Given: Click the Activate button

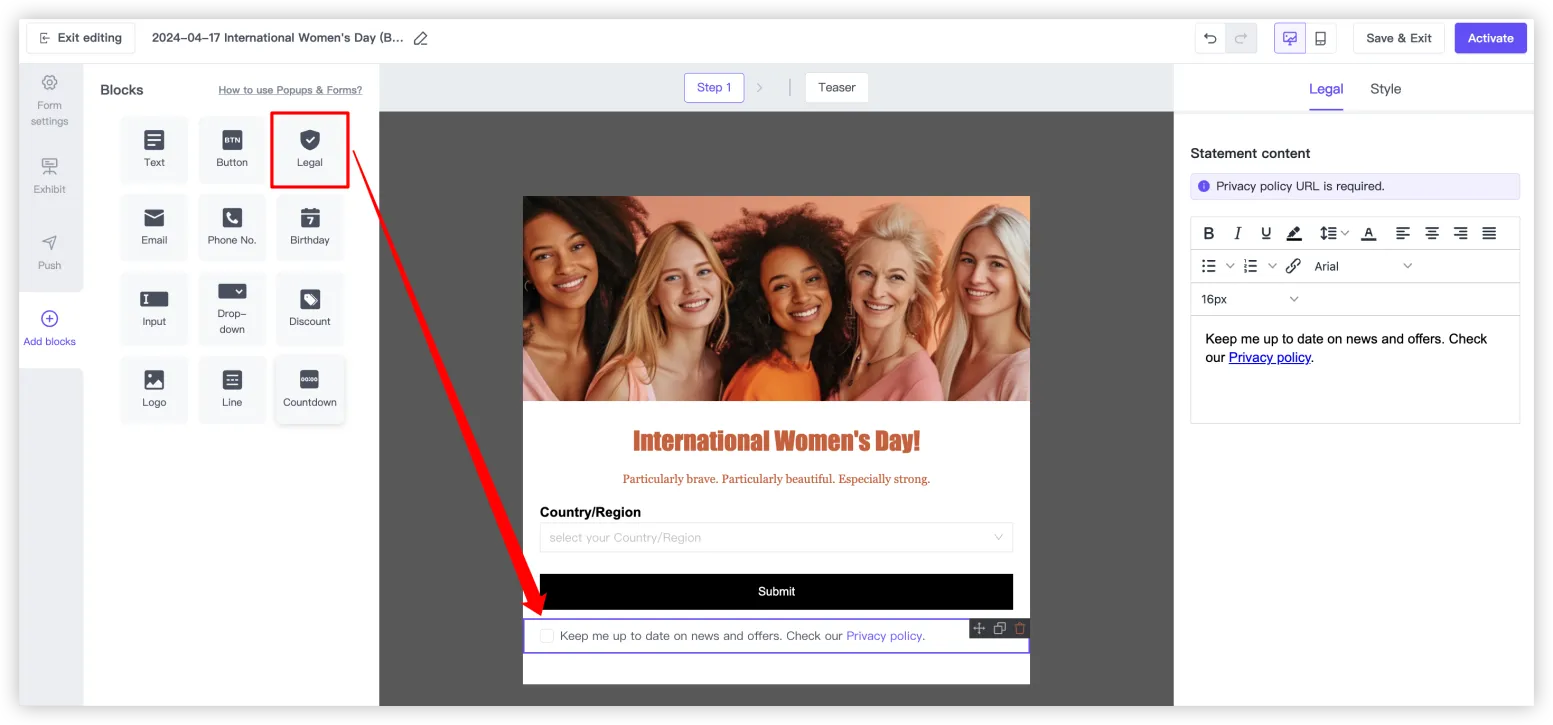Looking at the screenshot, I should pos(1490,39).
